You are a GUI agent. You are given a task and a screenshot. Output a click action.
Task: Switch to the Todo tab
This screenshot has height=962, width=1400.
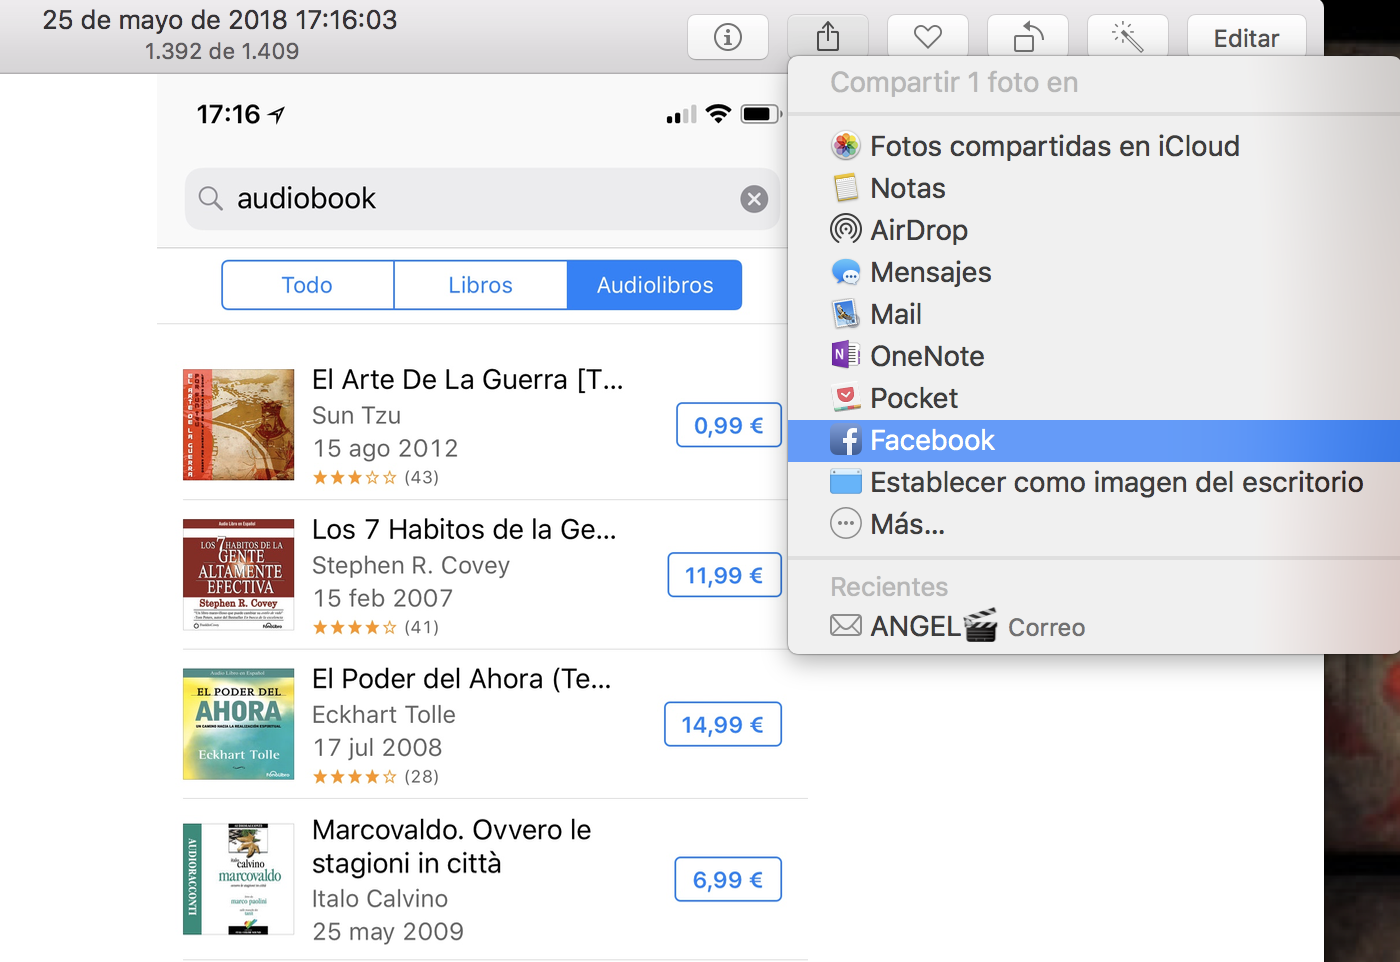[307, 285]
